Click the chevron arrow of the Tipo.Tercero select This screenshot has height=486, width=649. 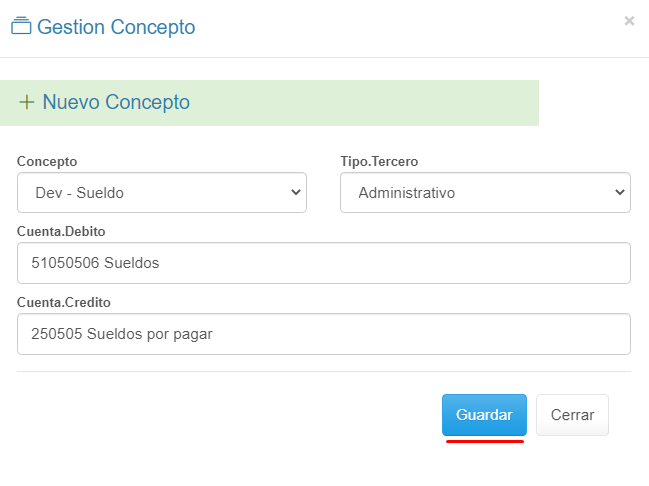620,193
